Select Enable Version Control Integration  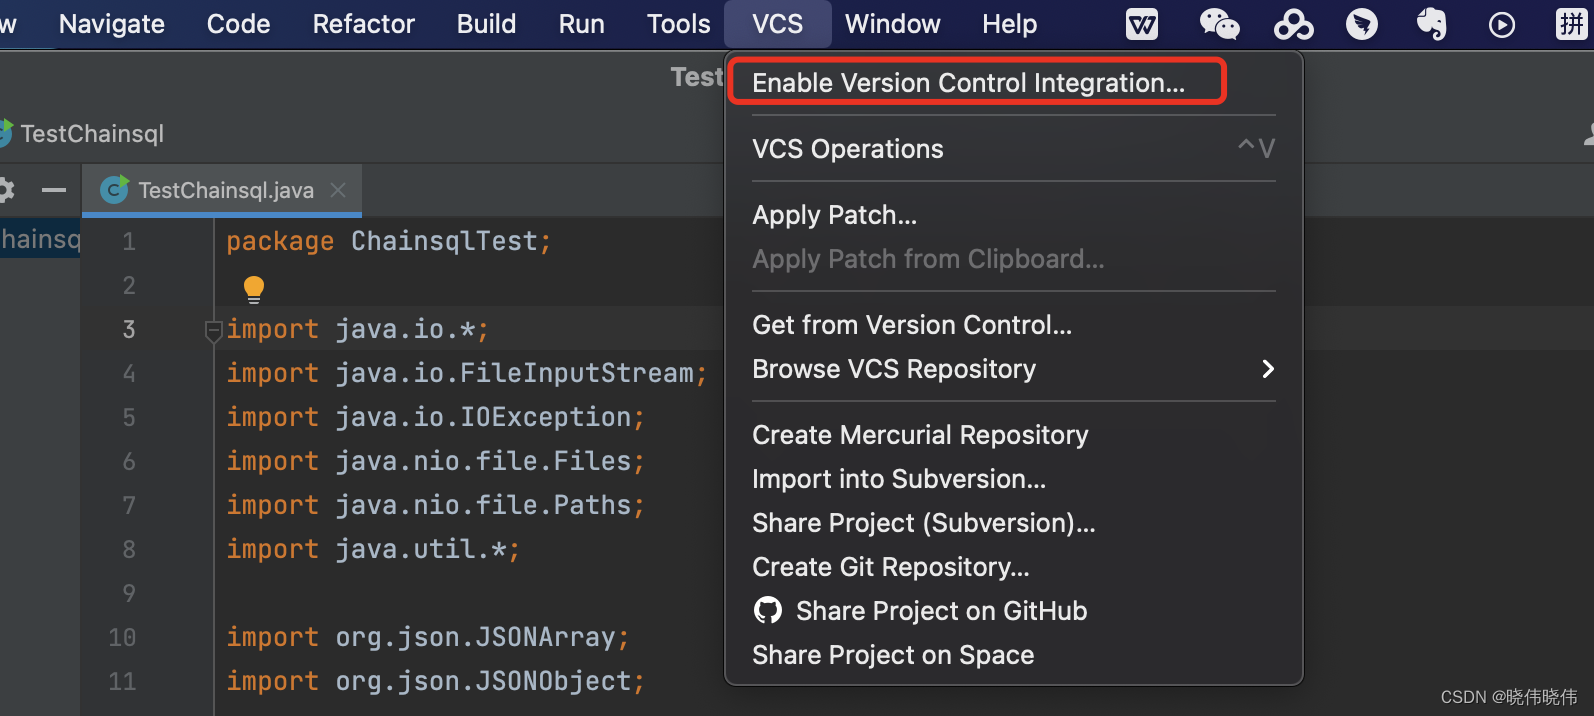click(968, 83)
